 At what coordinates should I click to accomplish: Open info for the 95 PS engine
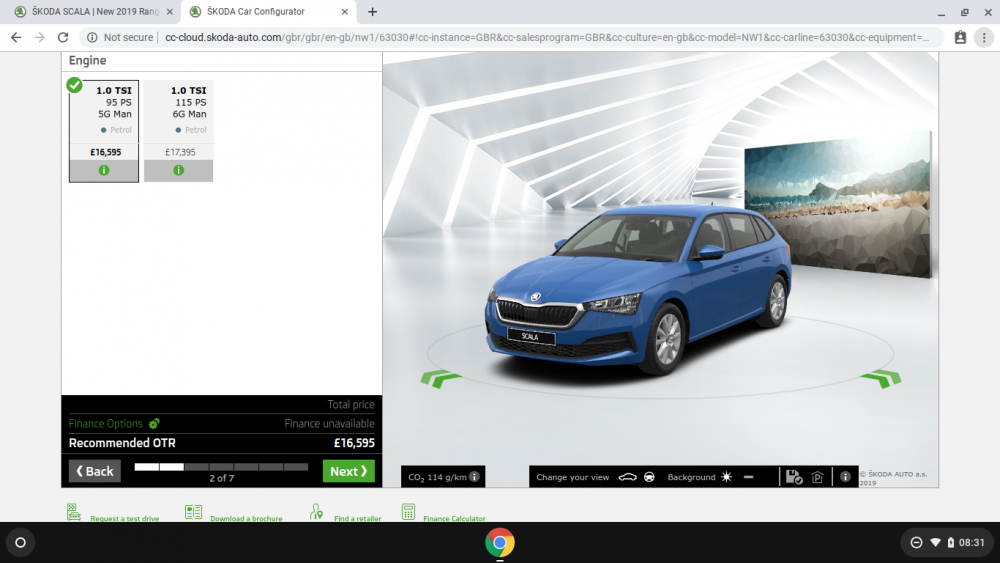[x=104, y=170]
